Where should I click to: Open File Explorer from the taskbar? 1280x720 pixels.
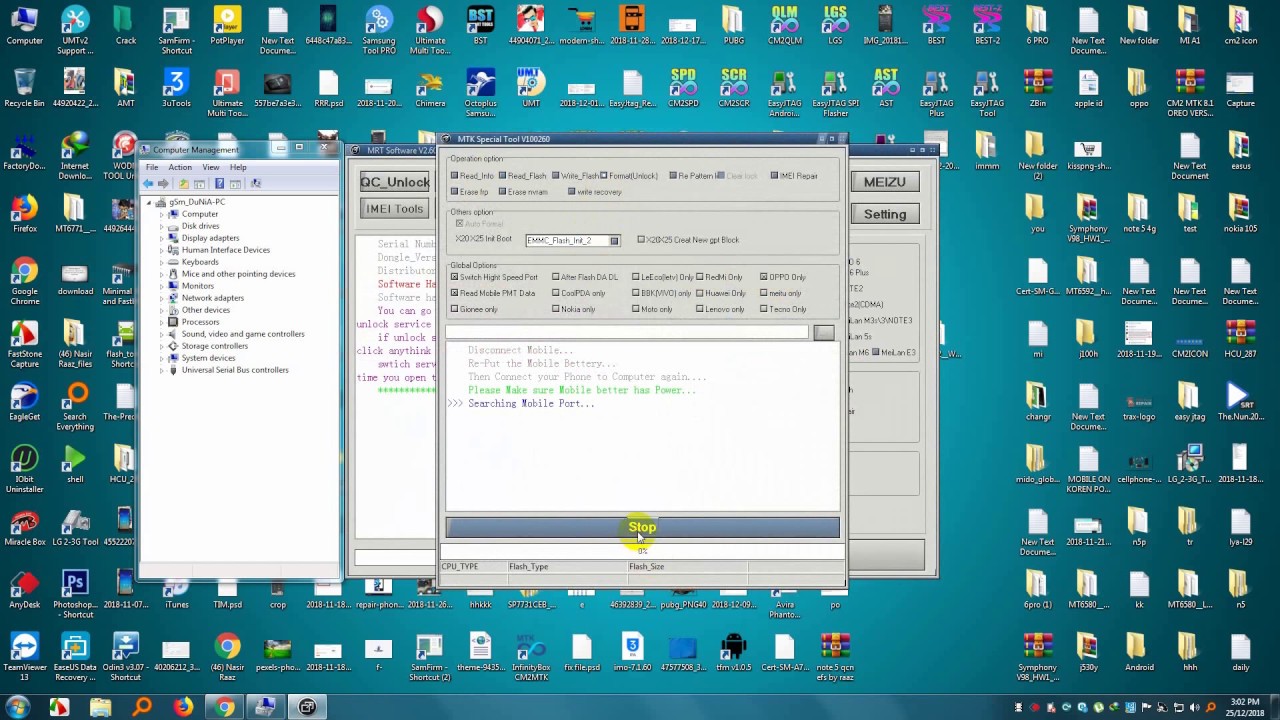click(x=100, y=707)
